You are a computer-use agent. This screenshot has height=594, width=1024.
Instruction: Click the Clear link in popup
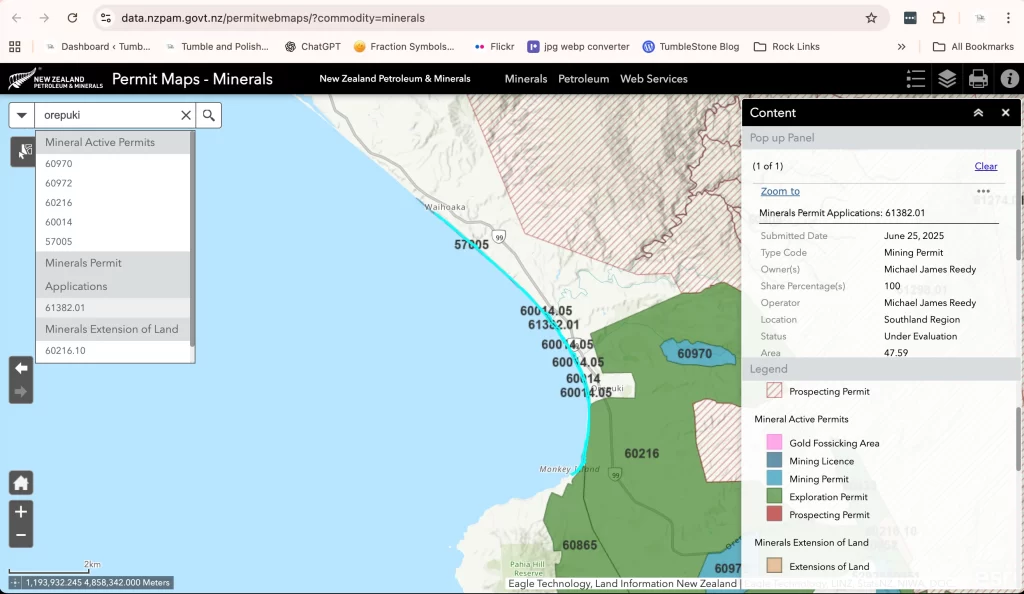985,166
